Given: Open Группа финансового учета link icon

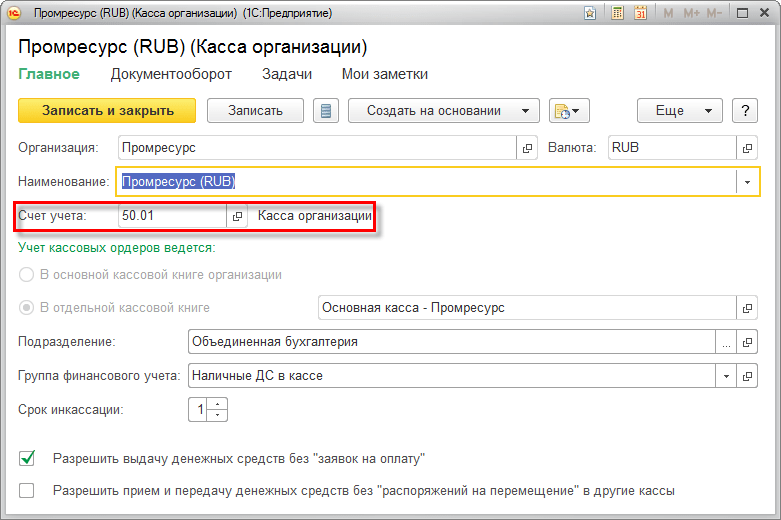Looking at the screenshot, I should [x=747, y=376].
